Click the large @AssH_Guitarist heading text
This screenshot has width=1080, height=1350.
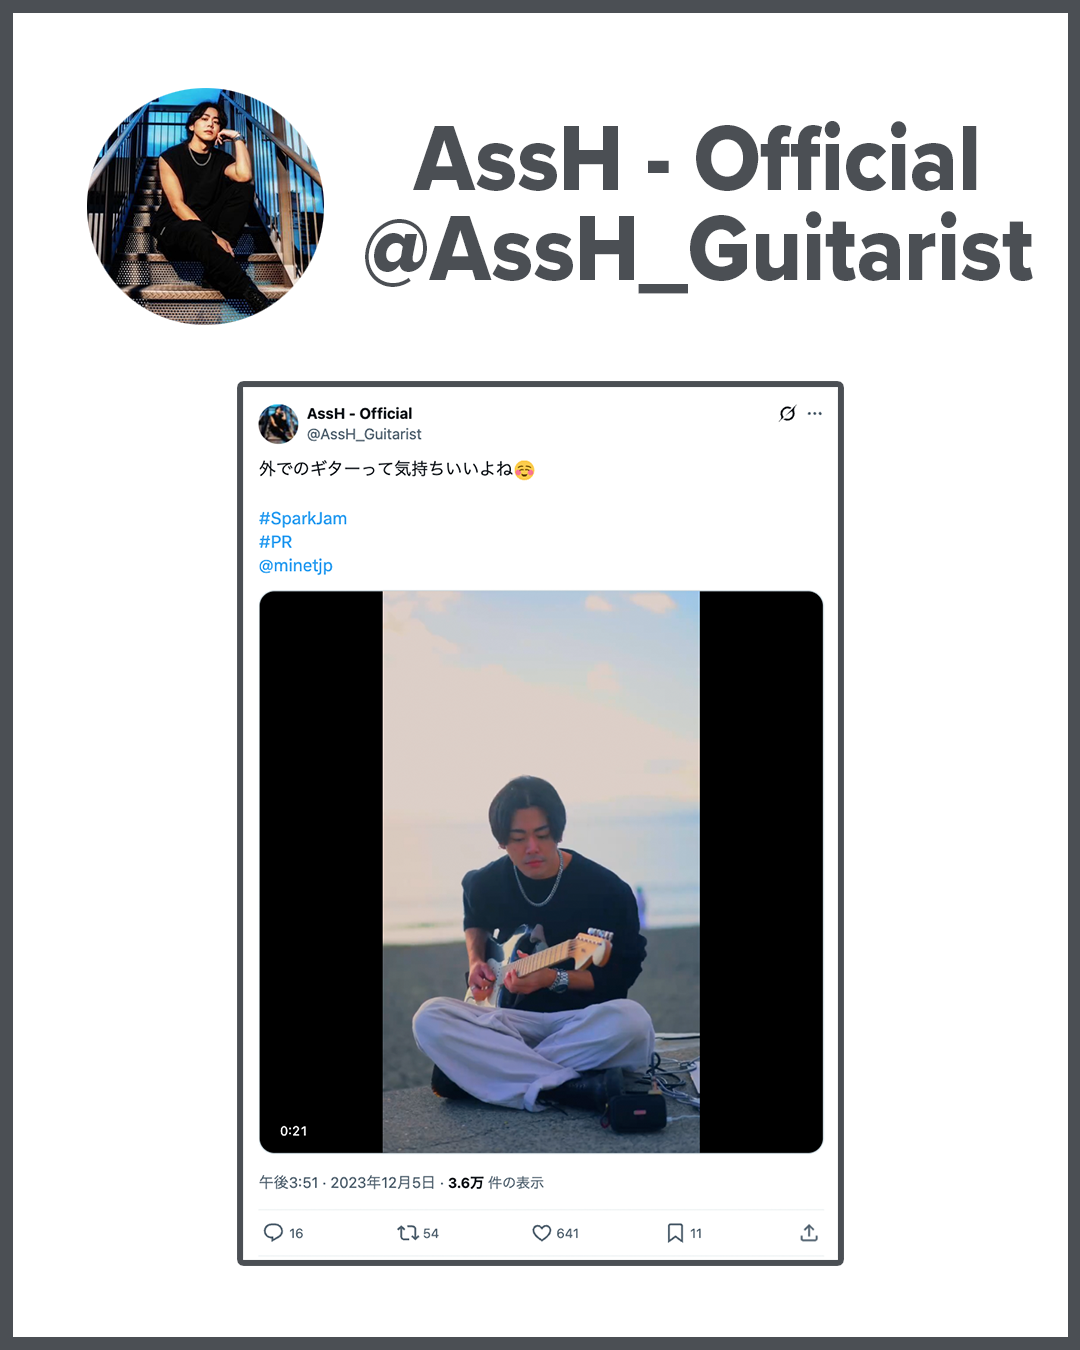[x=698, y=250]
